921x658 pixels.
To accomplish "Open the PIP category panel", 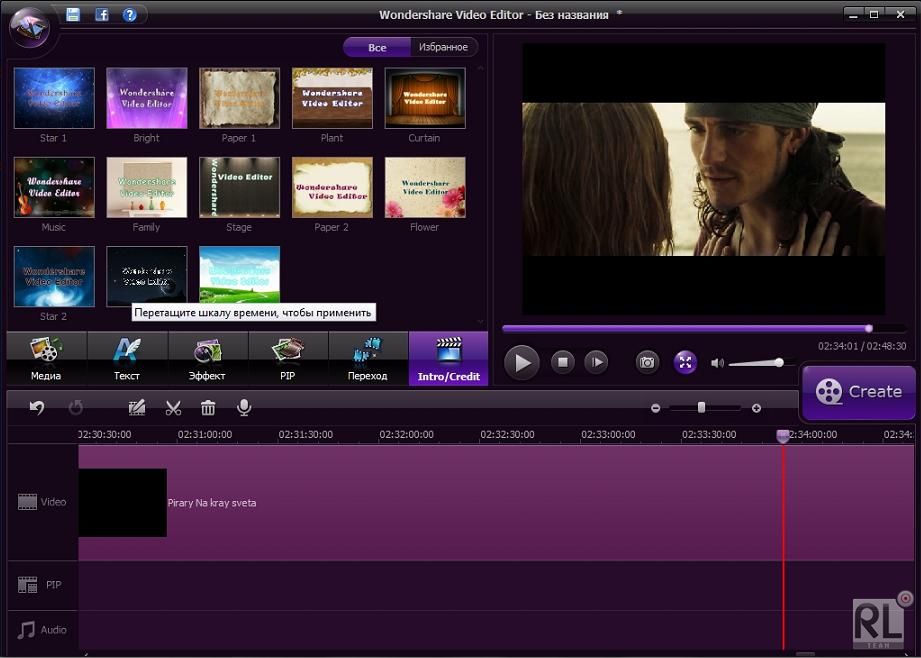I will point(288,358).
